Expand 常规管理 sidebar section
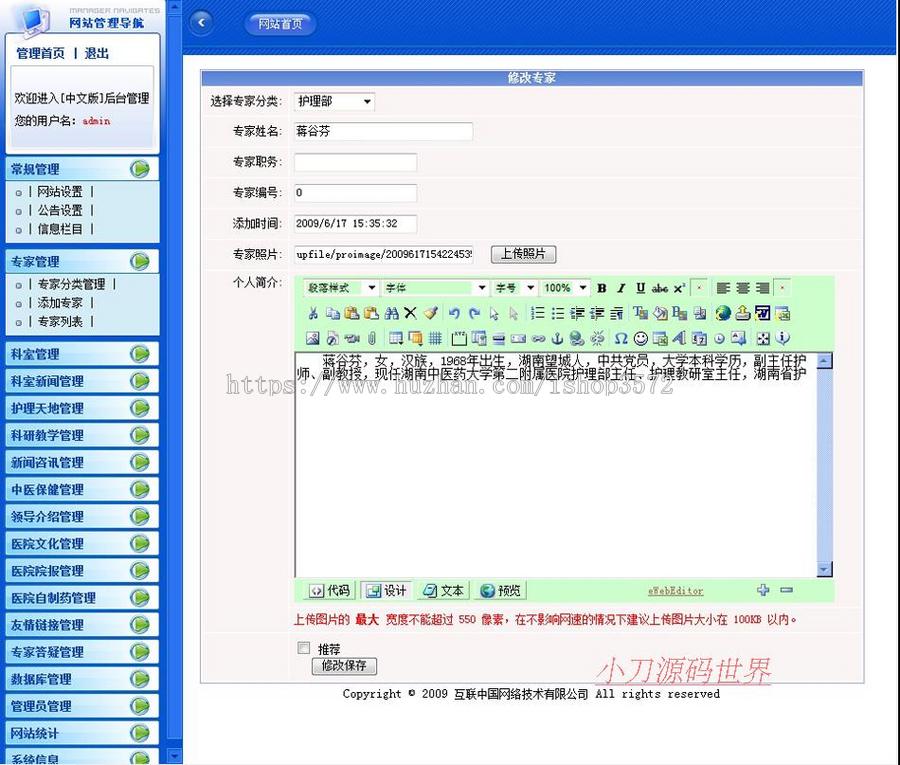The image size is (900, 765). [82, 169]
